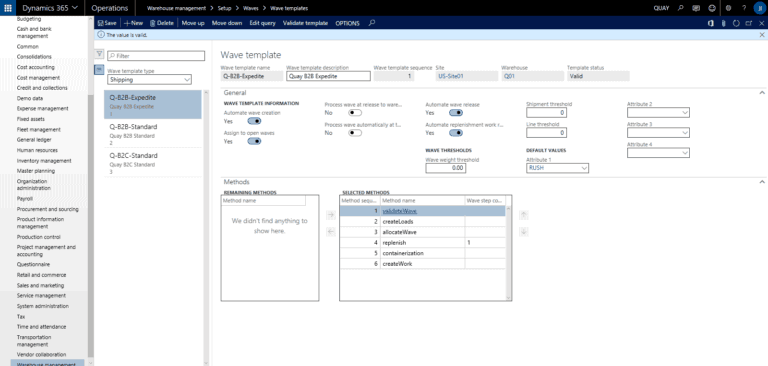
Task: Open the app launcher waffle icon
Action: pyautogui.click(x=8, y=8)
